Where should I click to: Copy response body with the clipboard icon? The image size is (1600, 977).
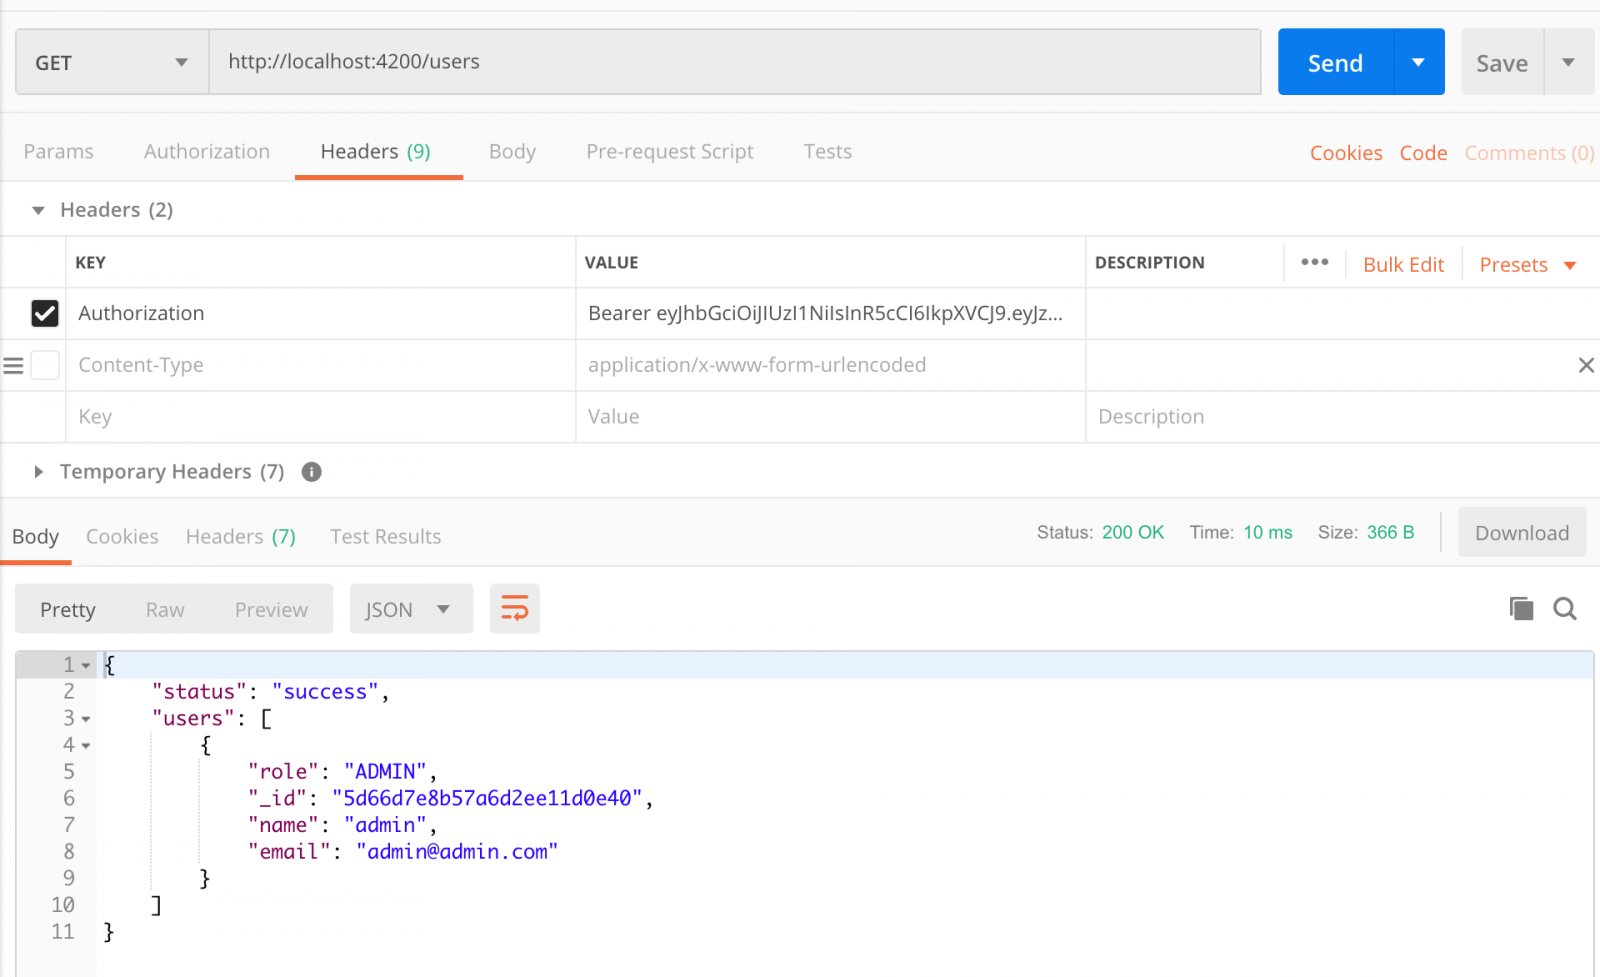(1521, 608)
